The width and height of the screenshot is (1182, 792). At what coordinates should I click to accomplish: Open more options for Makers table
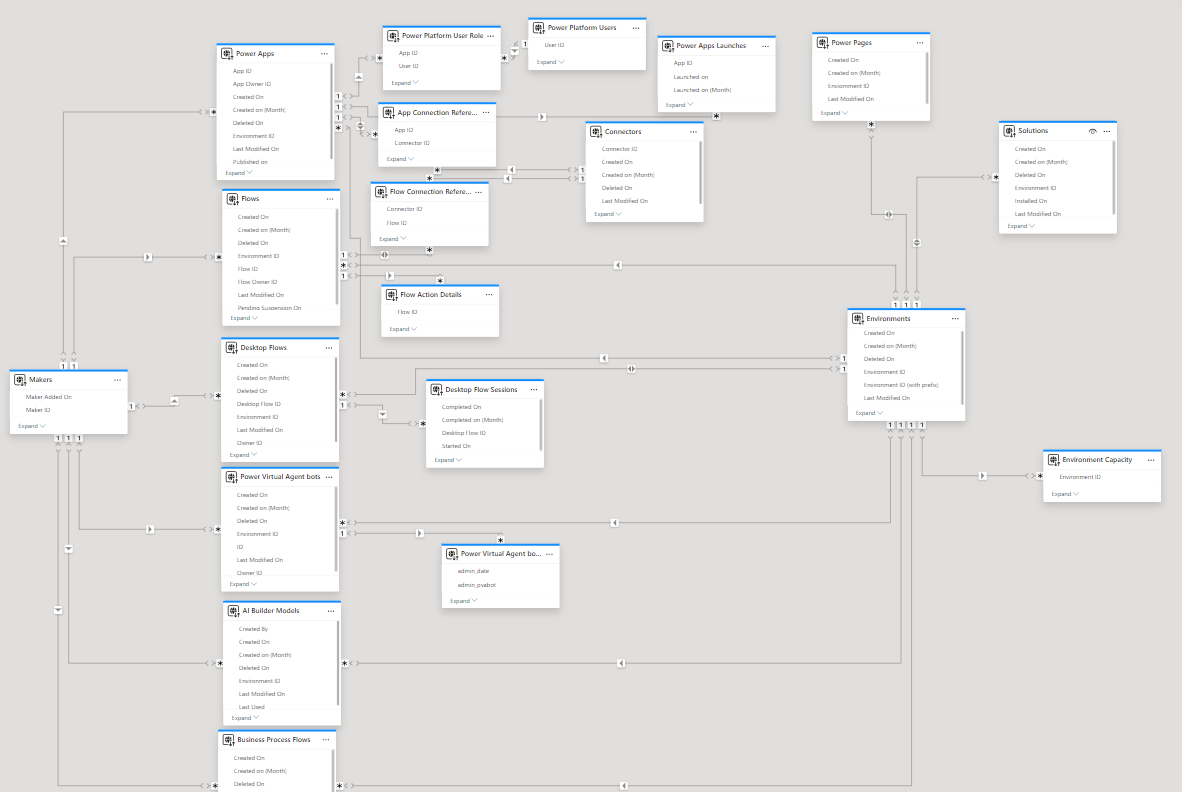coord(117,380)
